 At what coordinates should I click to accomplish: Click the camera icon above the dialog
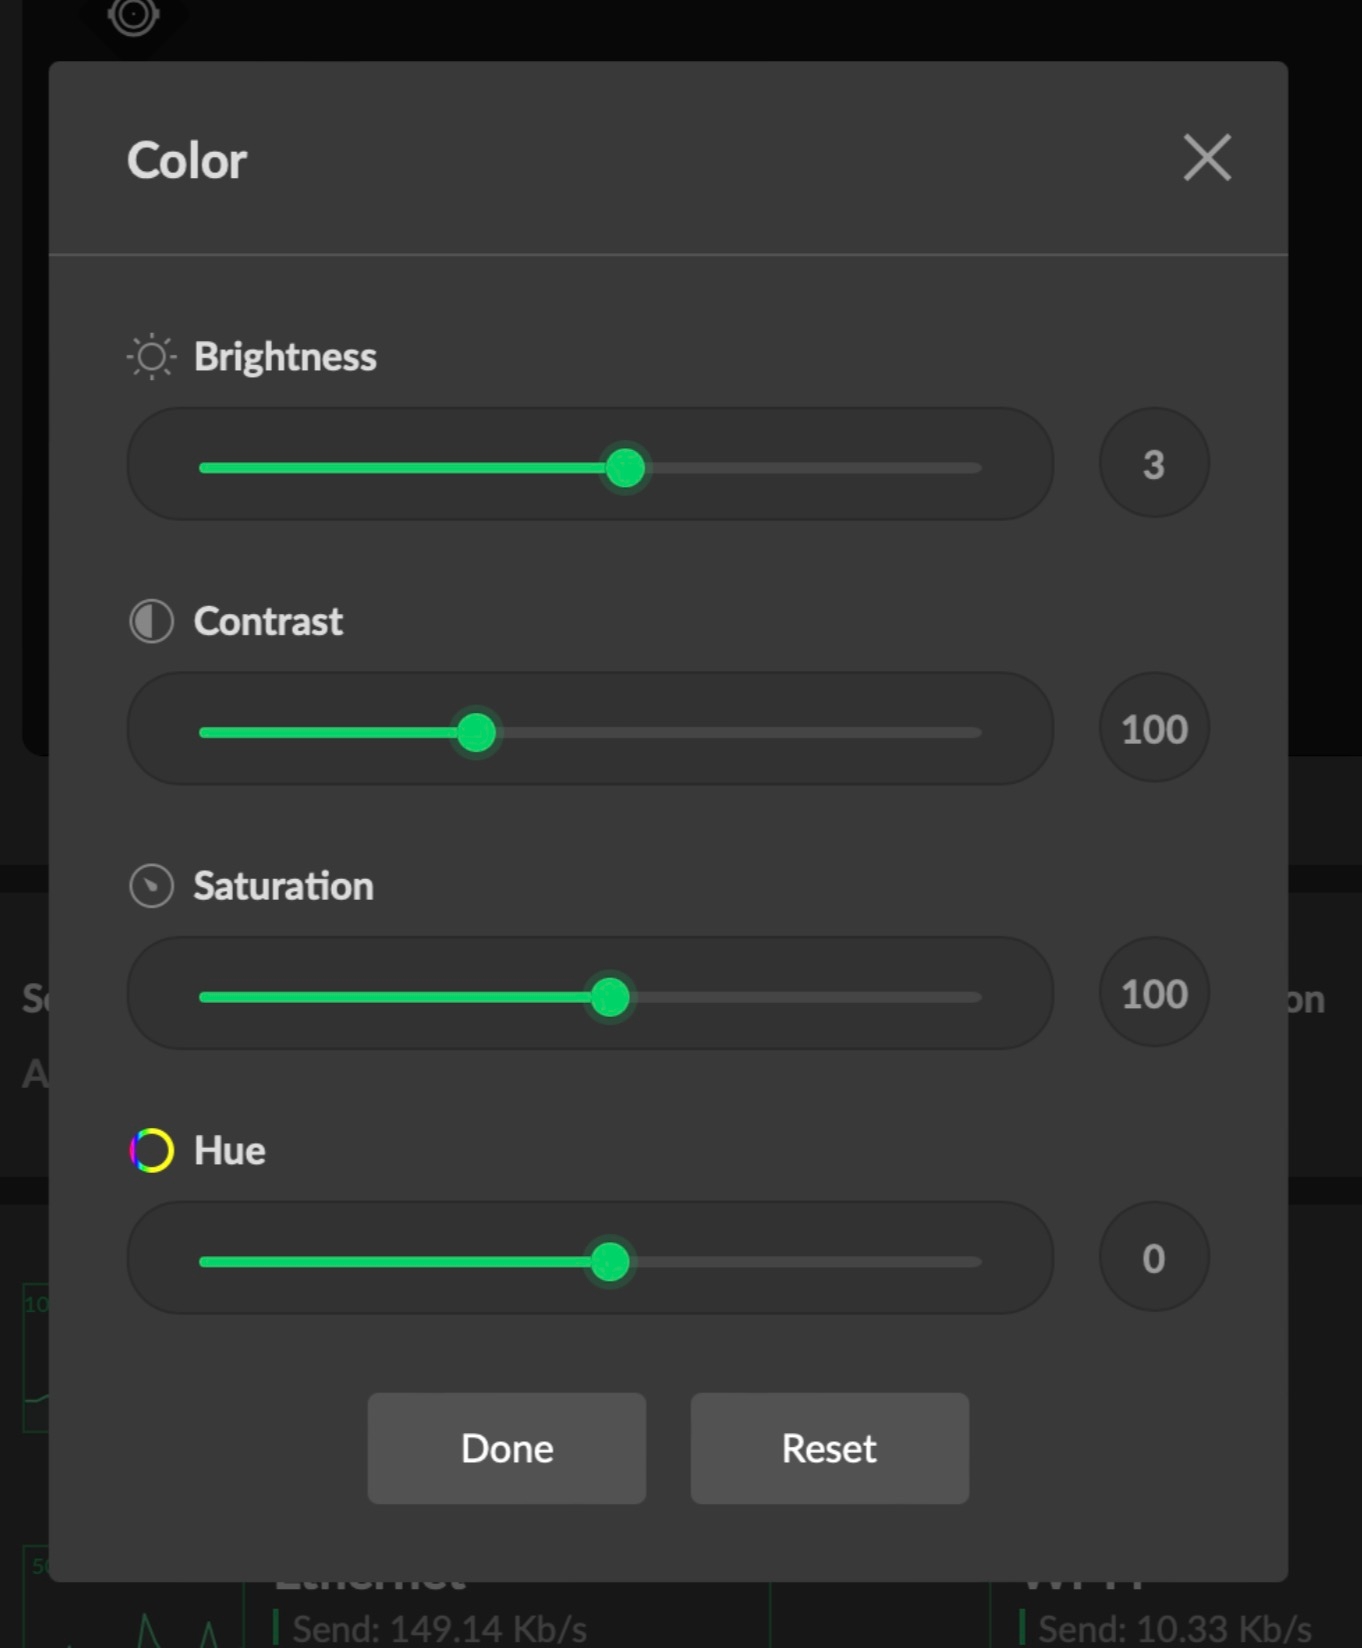(x=133, y=14)
